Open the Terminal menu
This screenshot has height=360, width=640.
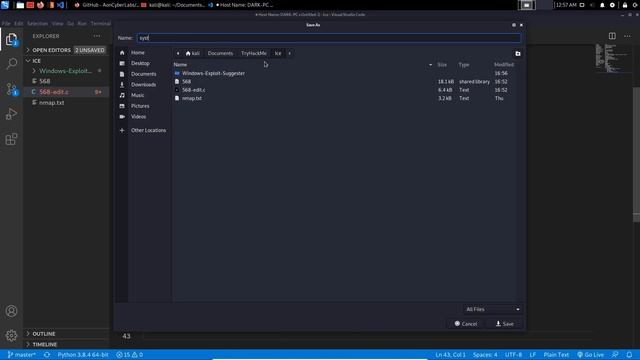click(101, 23)
